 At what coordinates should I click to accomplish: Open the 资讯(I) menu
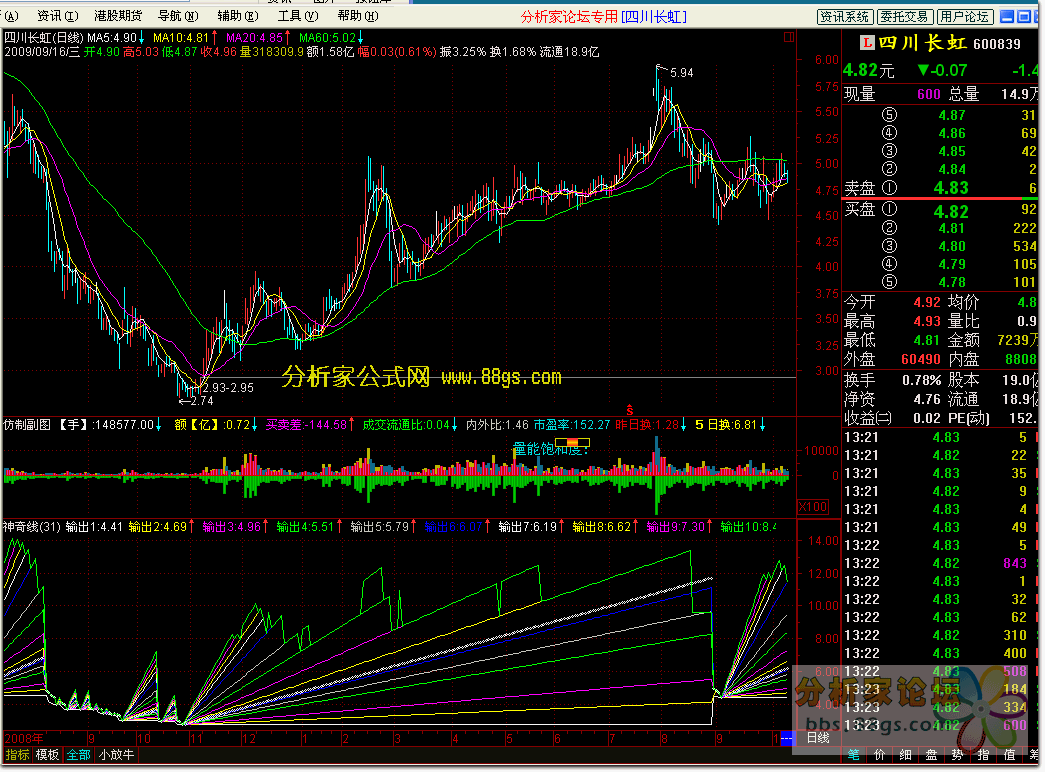pos(57,16)
